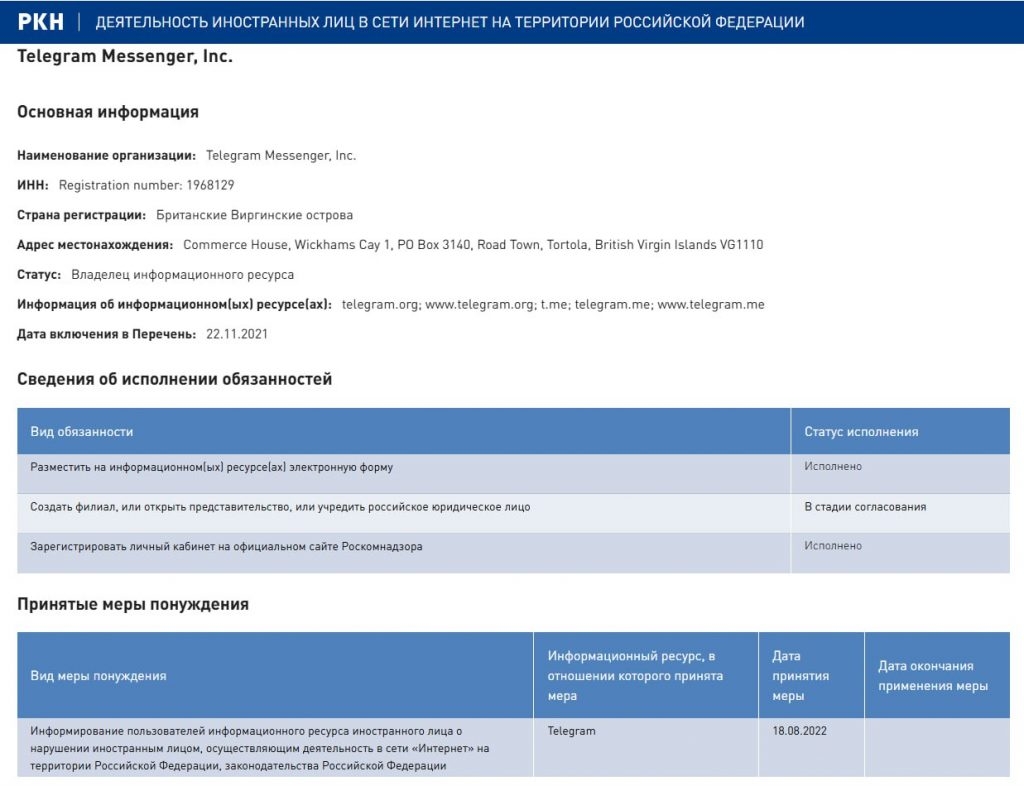Click 'Registration number: 1968129' value
Image resolution: width=1024 pixels, height=786 pixels.
146,185
